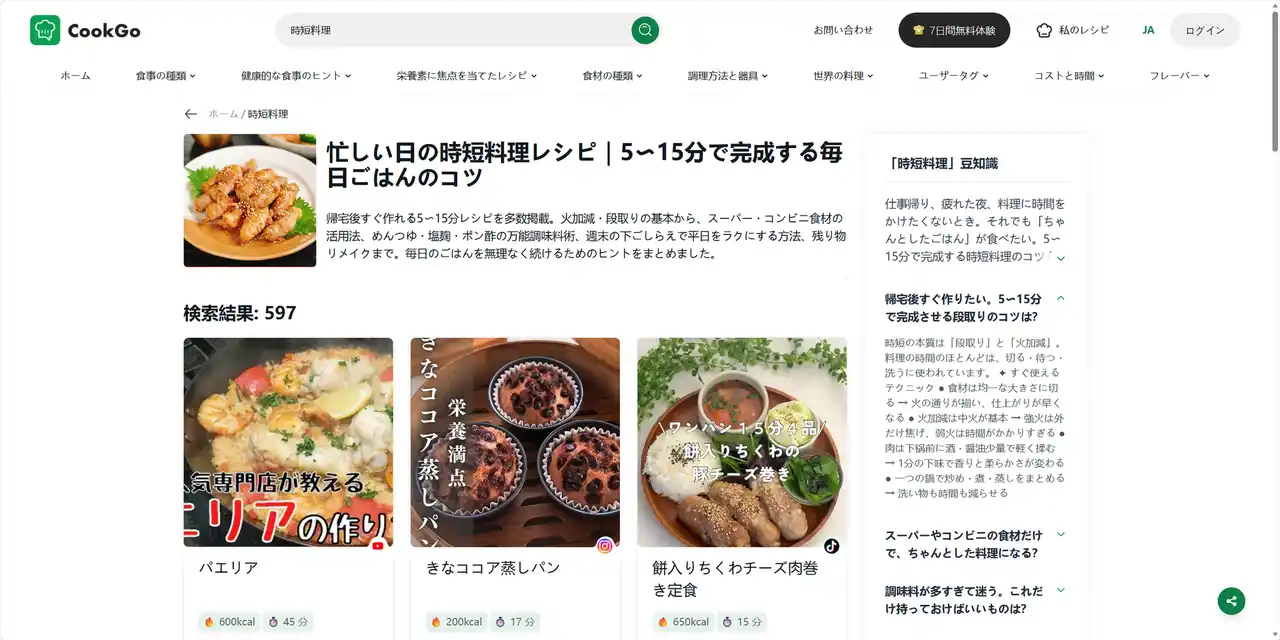Click the chef hat icon beside 私のレシピ
1280x640 pixels.
point(1045,30)
